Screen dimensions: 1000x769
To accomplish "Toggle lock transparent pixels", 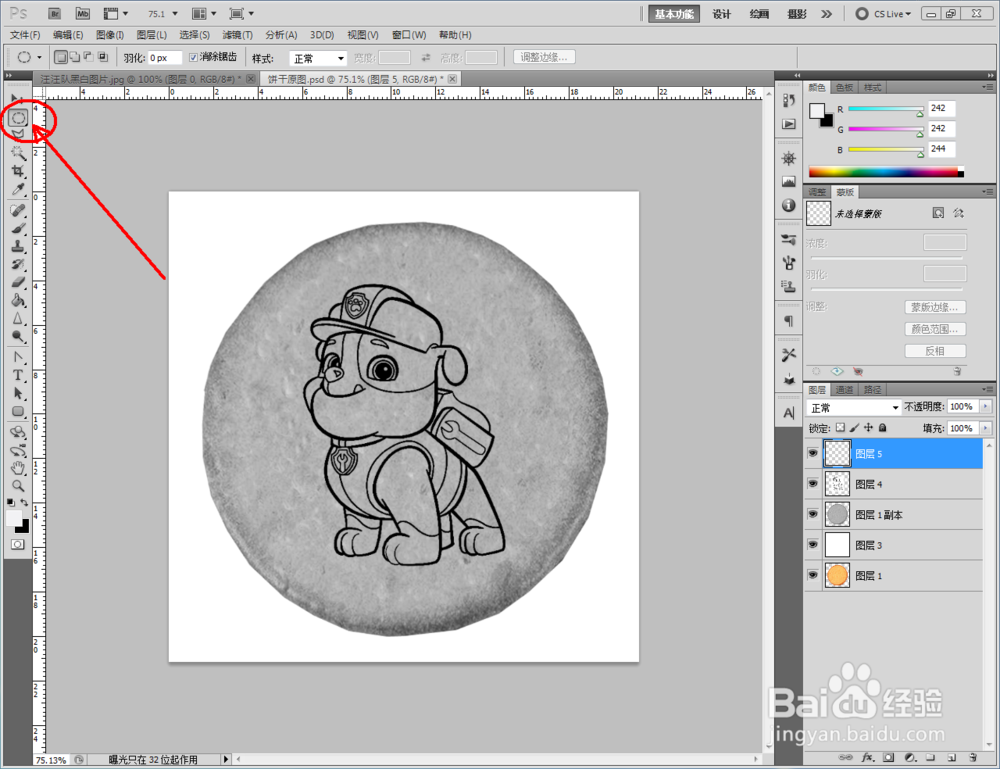I will pos(841,428).
